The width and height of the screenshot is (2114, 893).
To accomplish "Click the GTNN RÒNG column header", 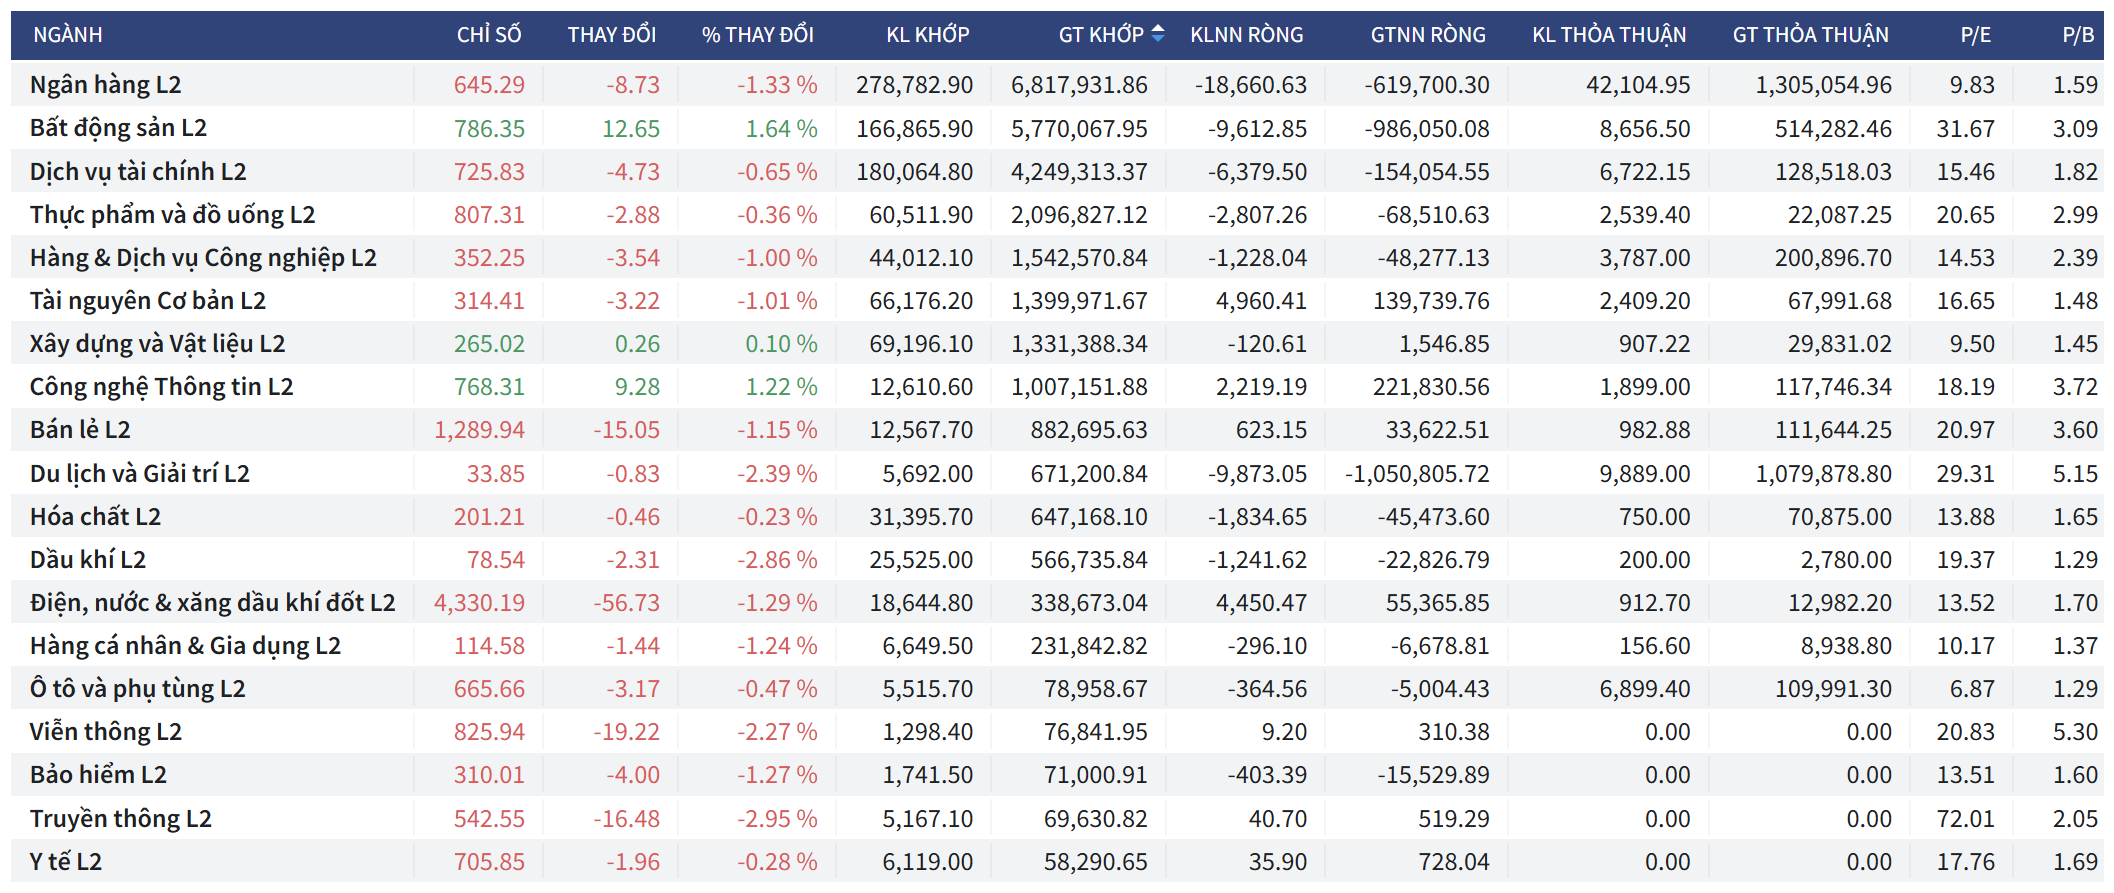I will tap(1427, 35).
